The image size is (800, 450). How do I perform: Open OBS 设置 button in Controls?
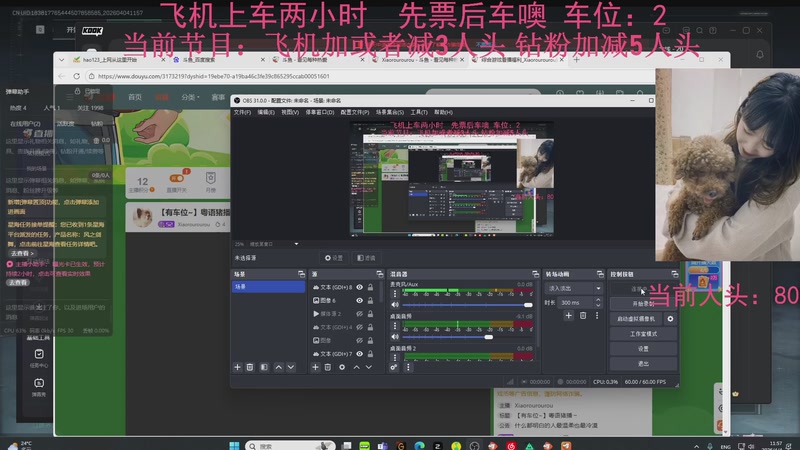pyautogui.click(x=643, y=349)
